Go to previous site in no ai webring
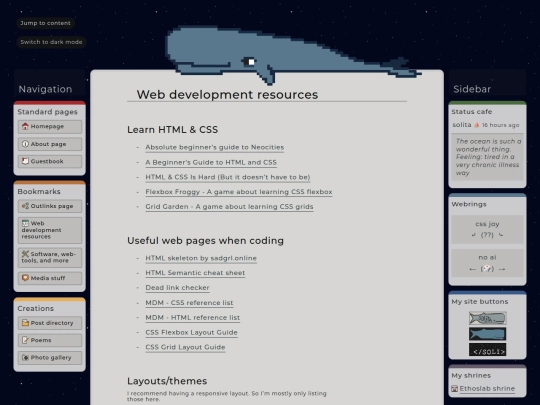 click(x=472, y=269)
